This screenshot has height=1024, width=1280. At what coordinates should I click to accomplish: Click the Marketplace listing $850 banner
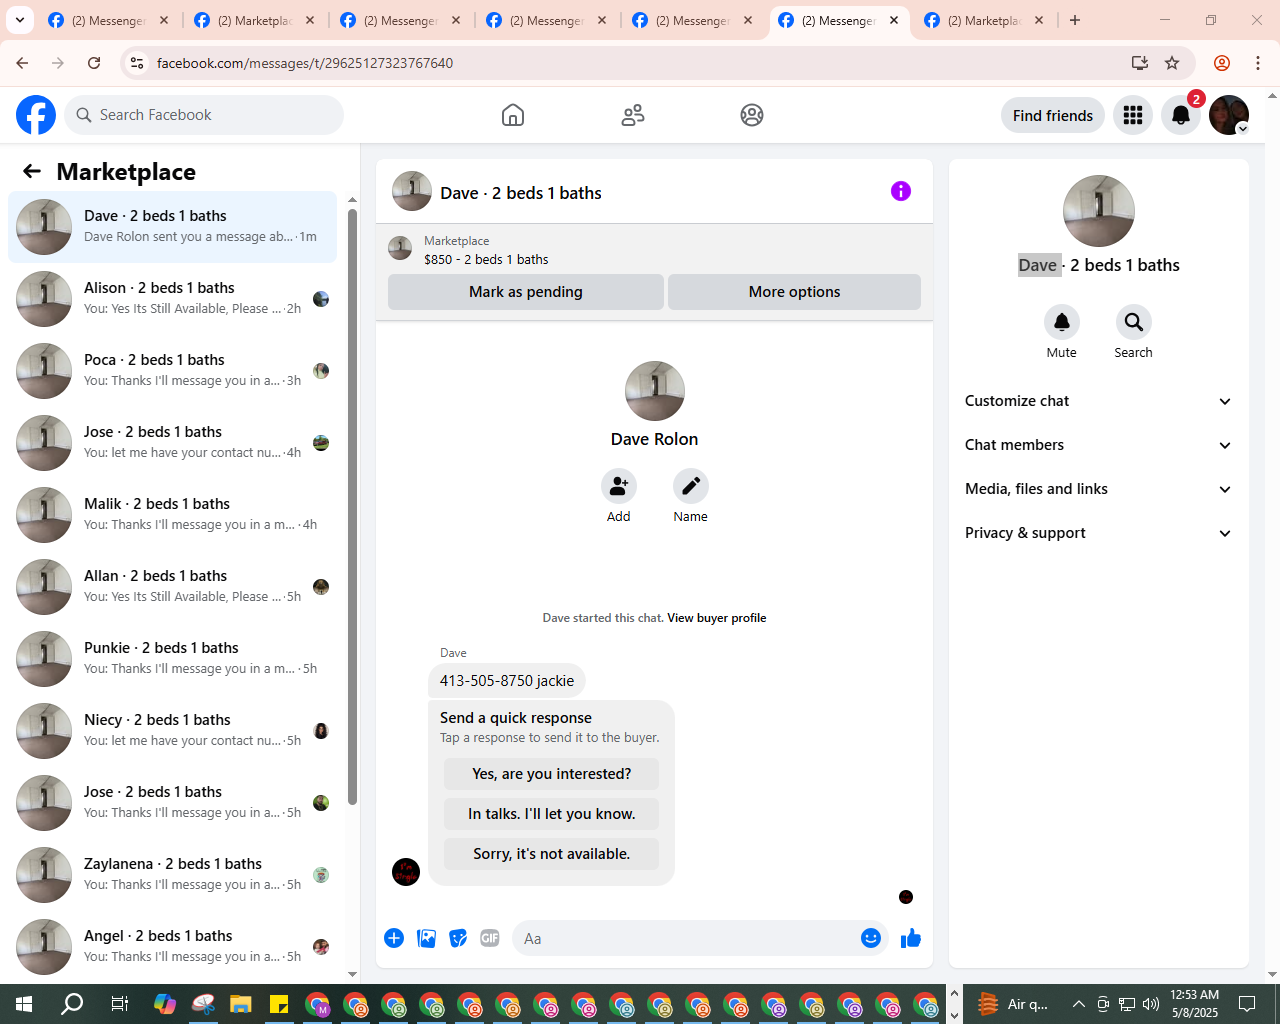tap(654, 249)
